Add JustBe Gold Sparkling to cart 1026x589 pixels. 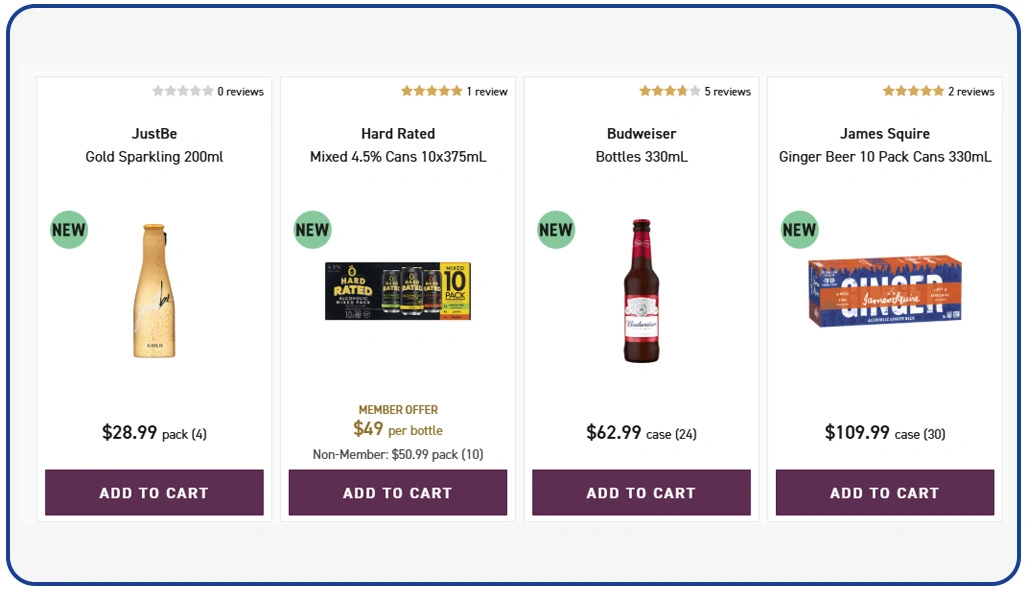coord(153,492)
